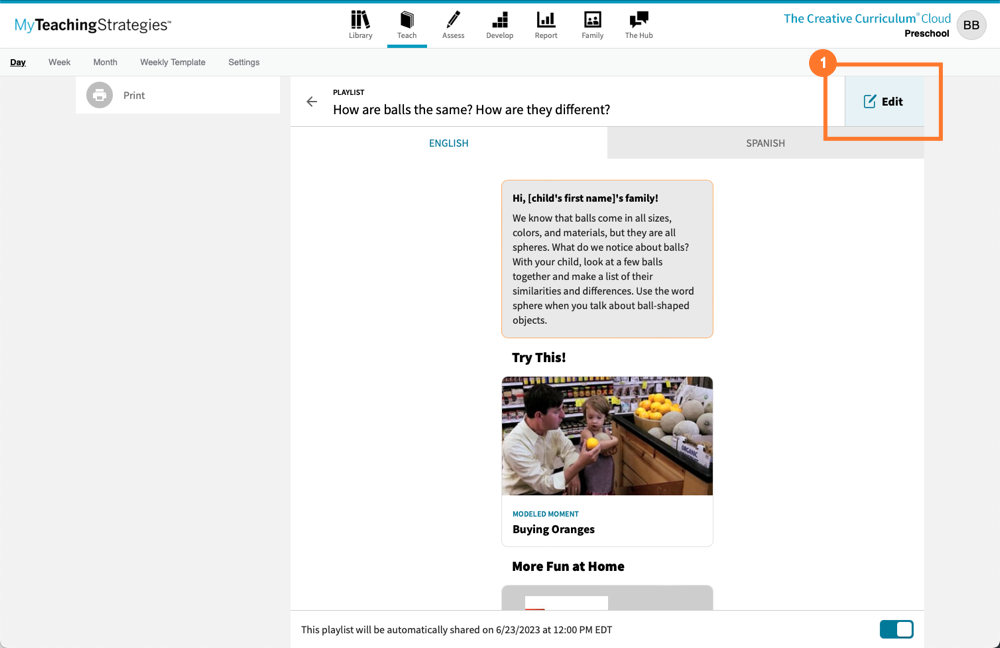
Task: Open the Library section
Action: tap(360, 25)
